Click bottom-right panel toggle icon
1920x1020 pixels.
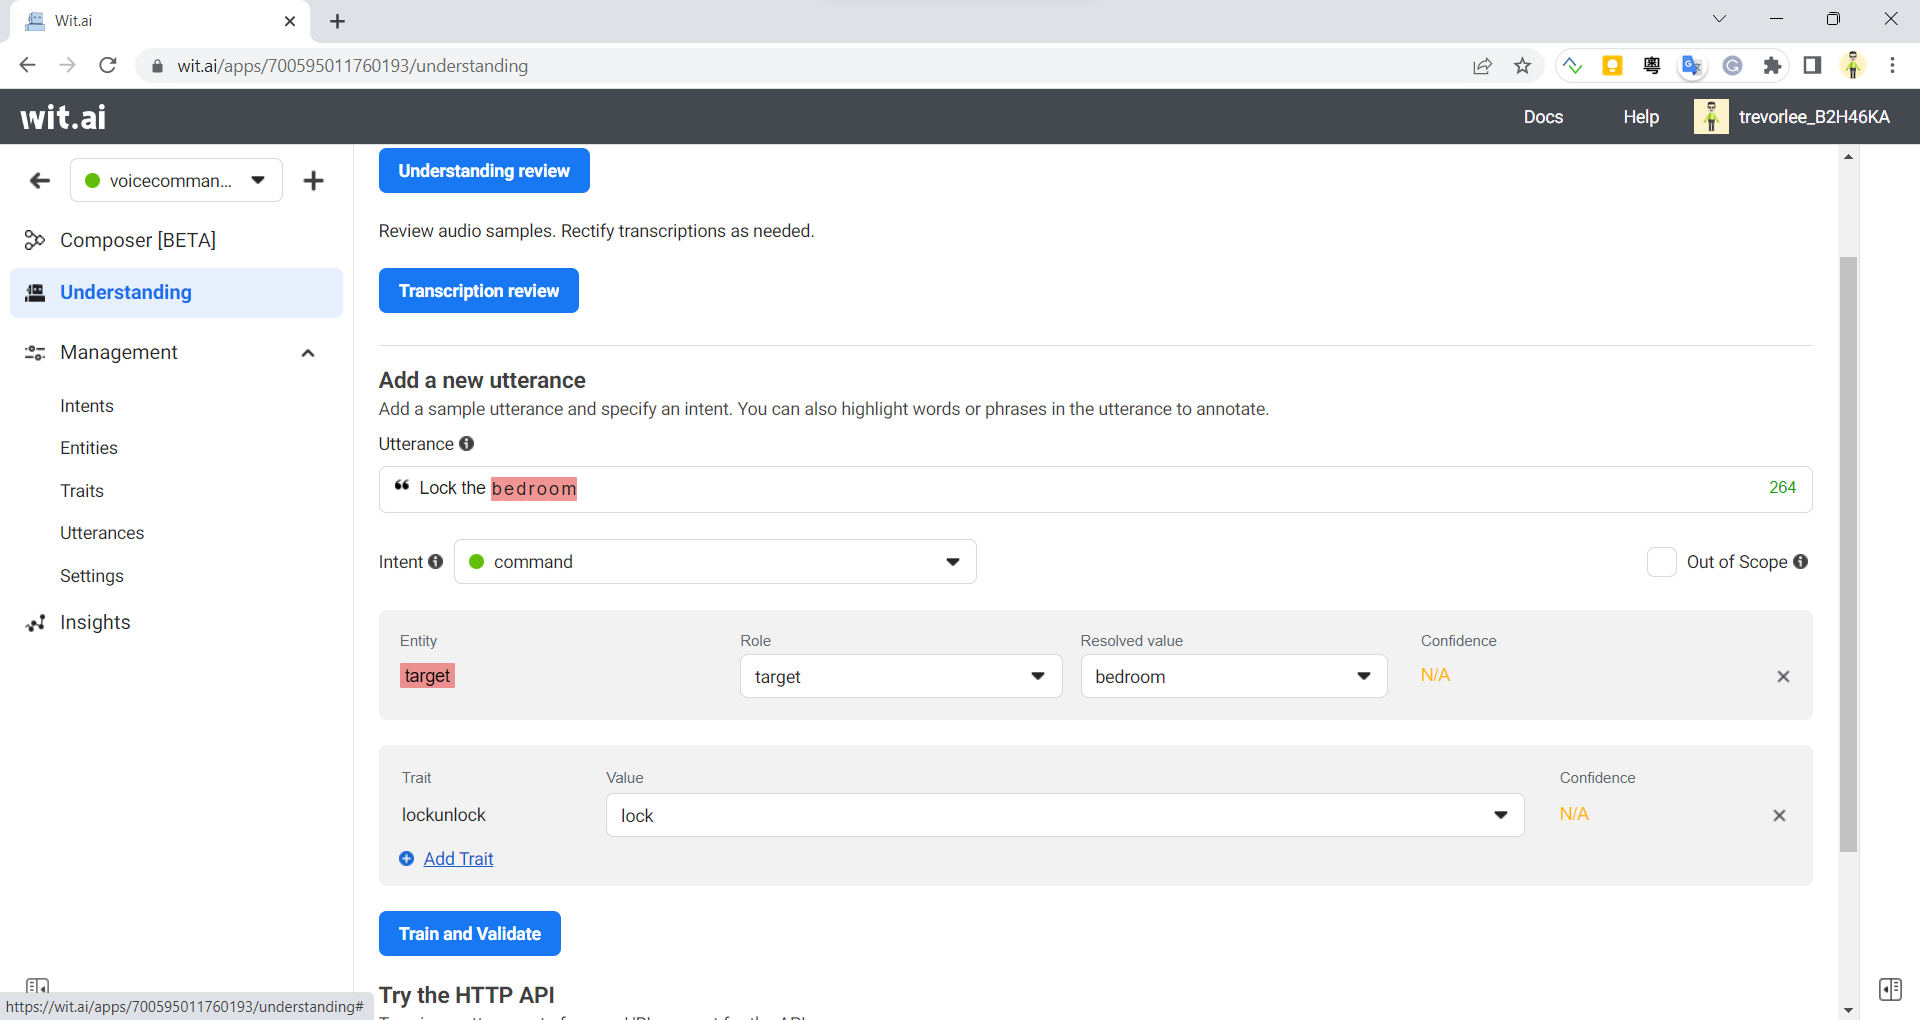(1890, 990)
